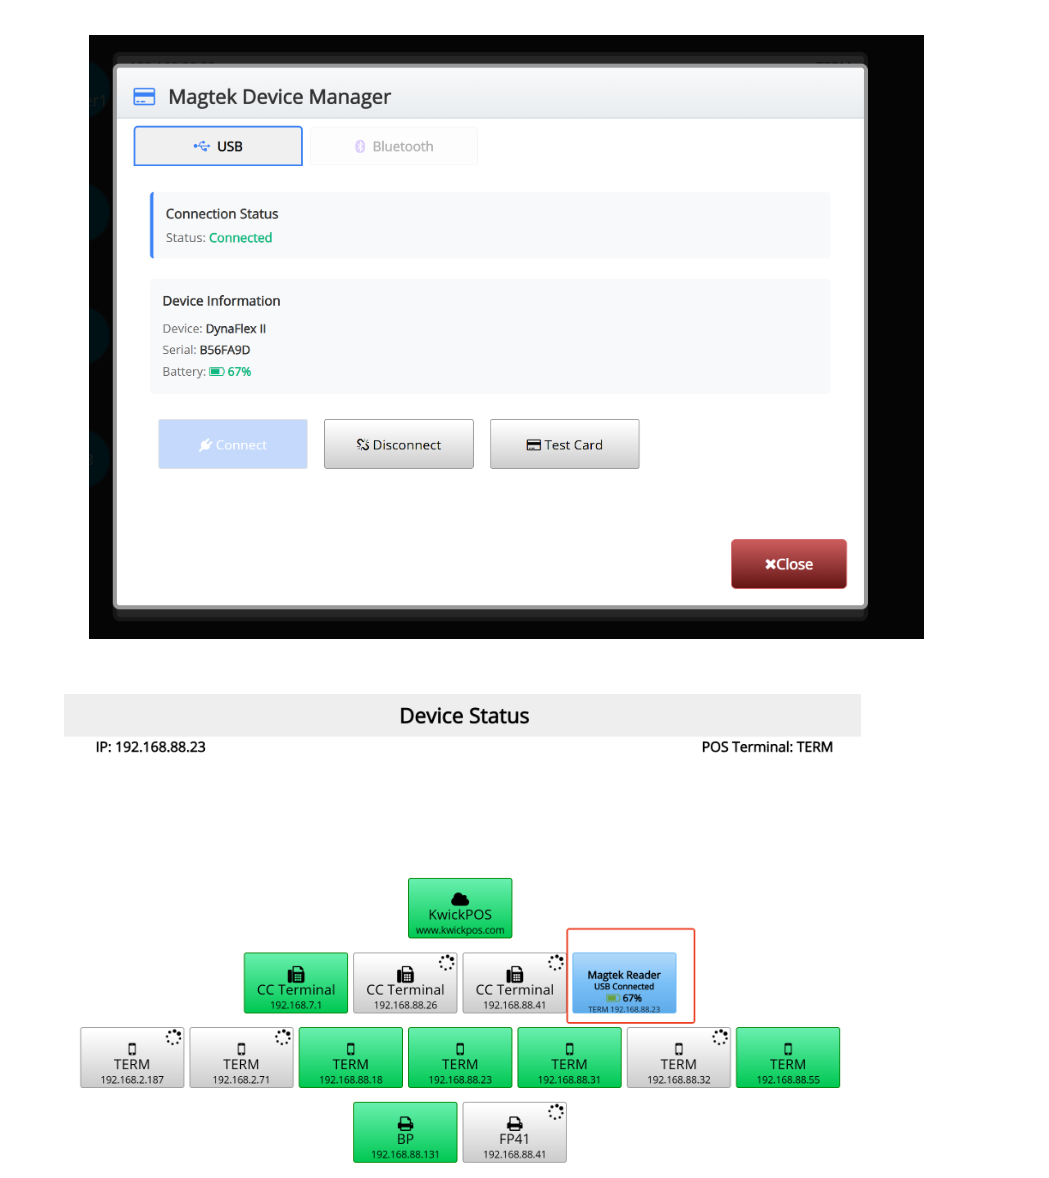The image size is (1049, 1178).
Task: Click the IP: 192.168.88.23 label
Action: [x=150, y=747]
